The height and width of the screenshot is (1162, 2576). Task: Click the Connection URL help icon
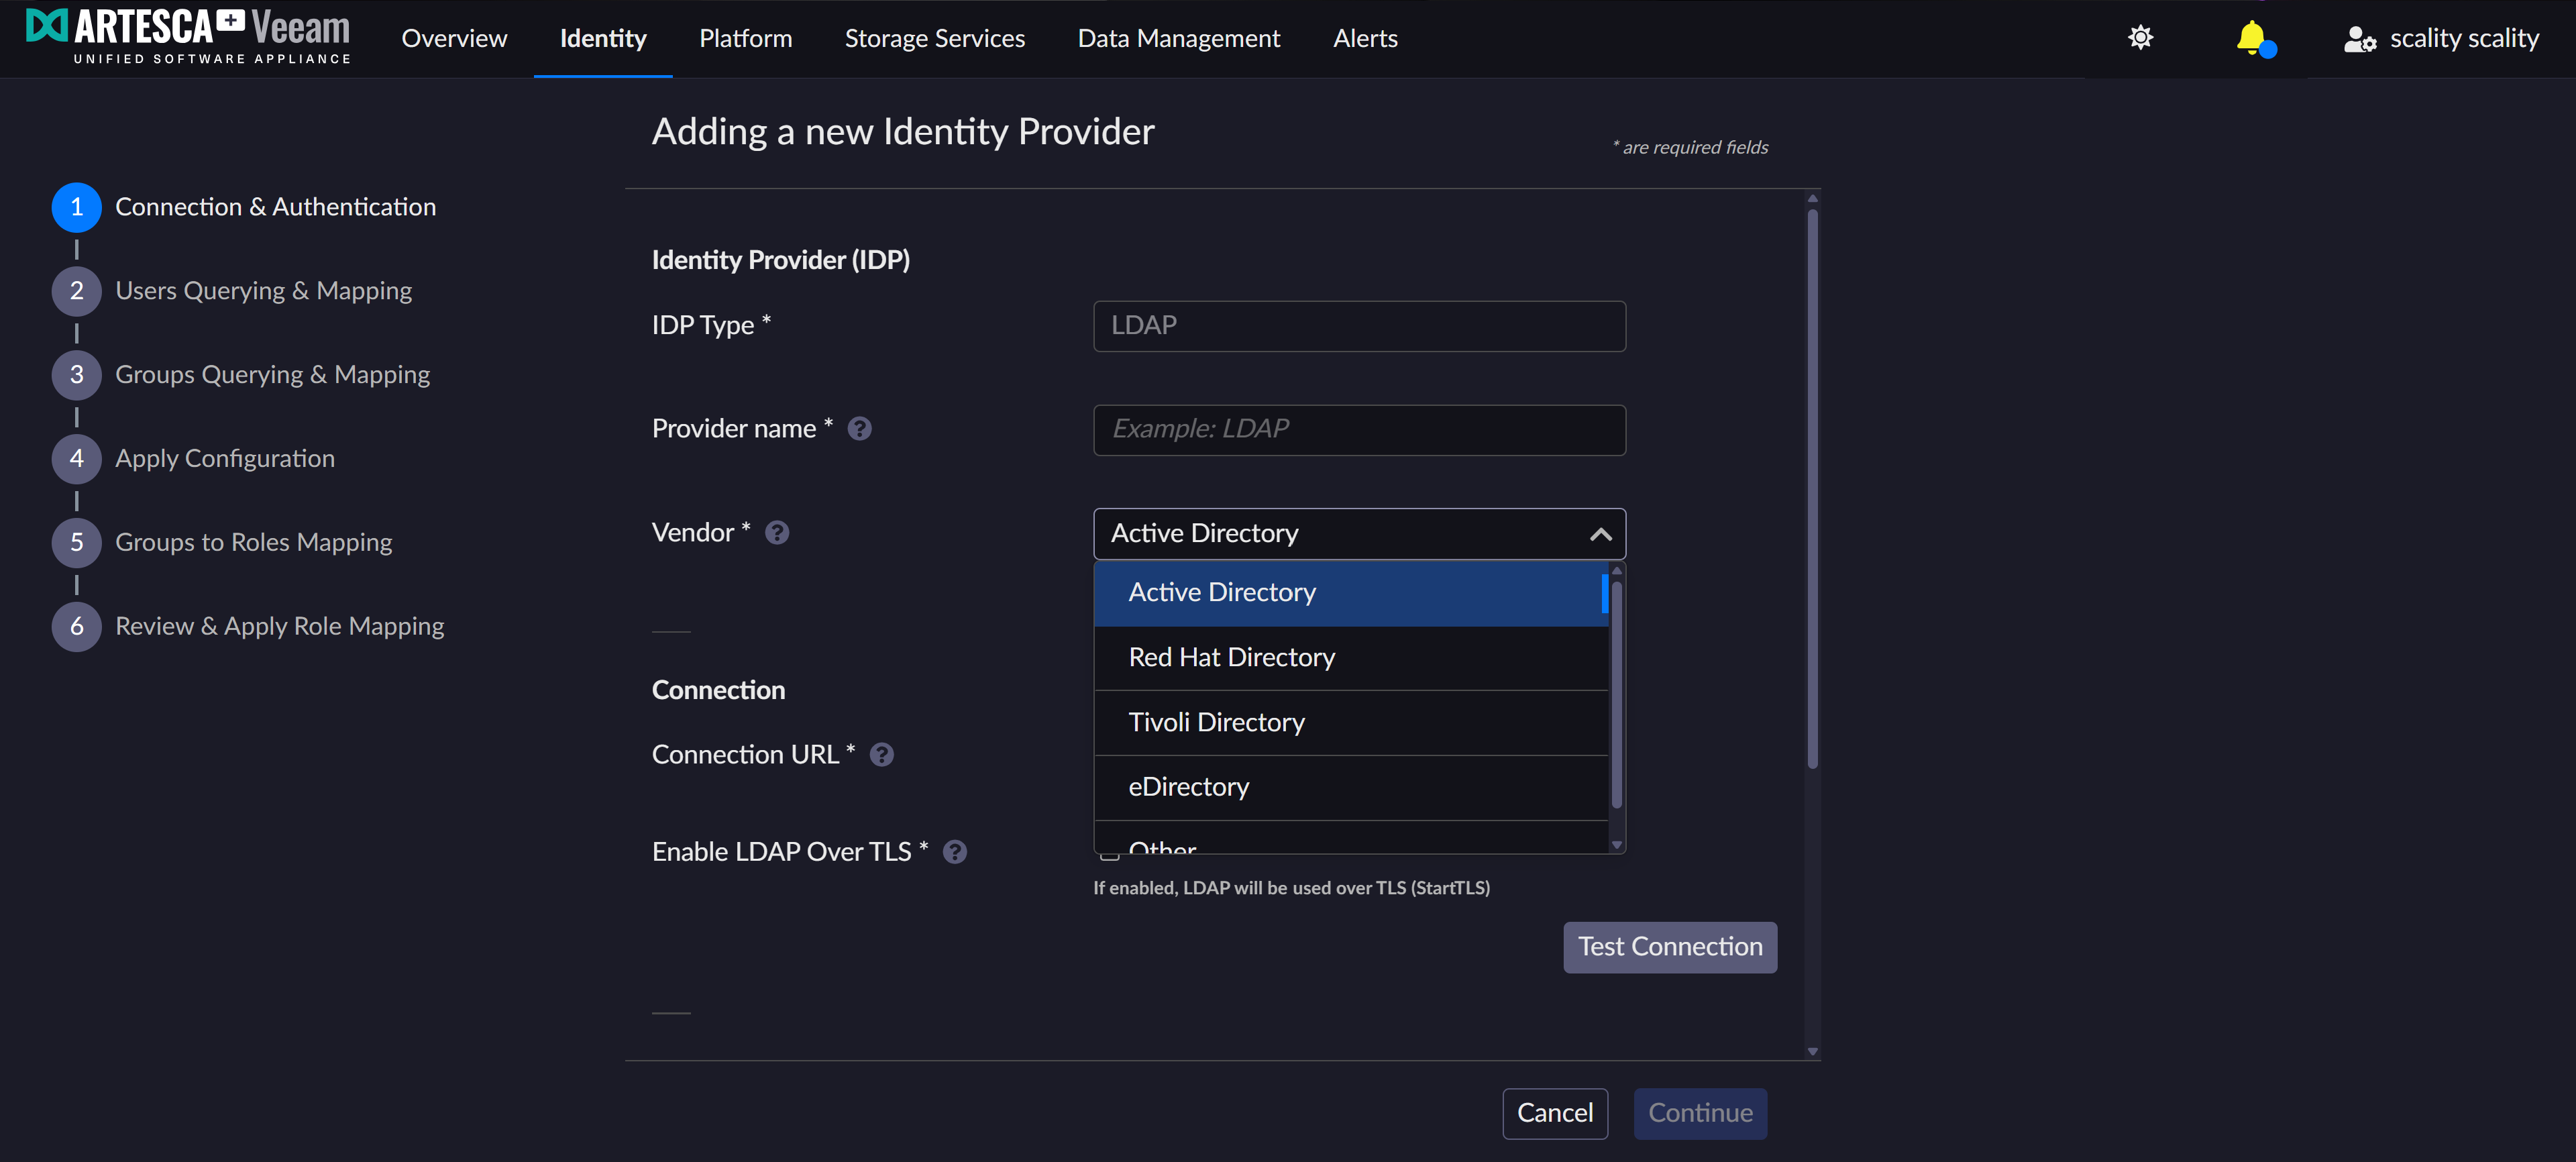[x=881, y=755]
